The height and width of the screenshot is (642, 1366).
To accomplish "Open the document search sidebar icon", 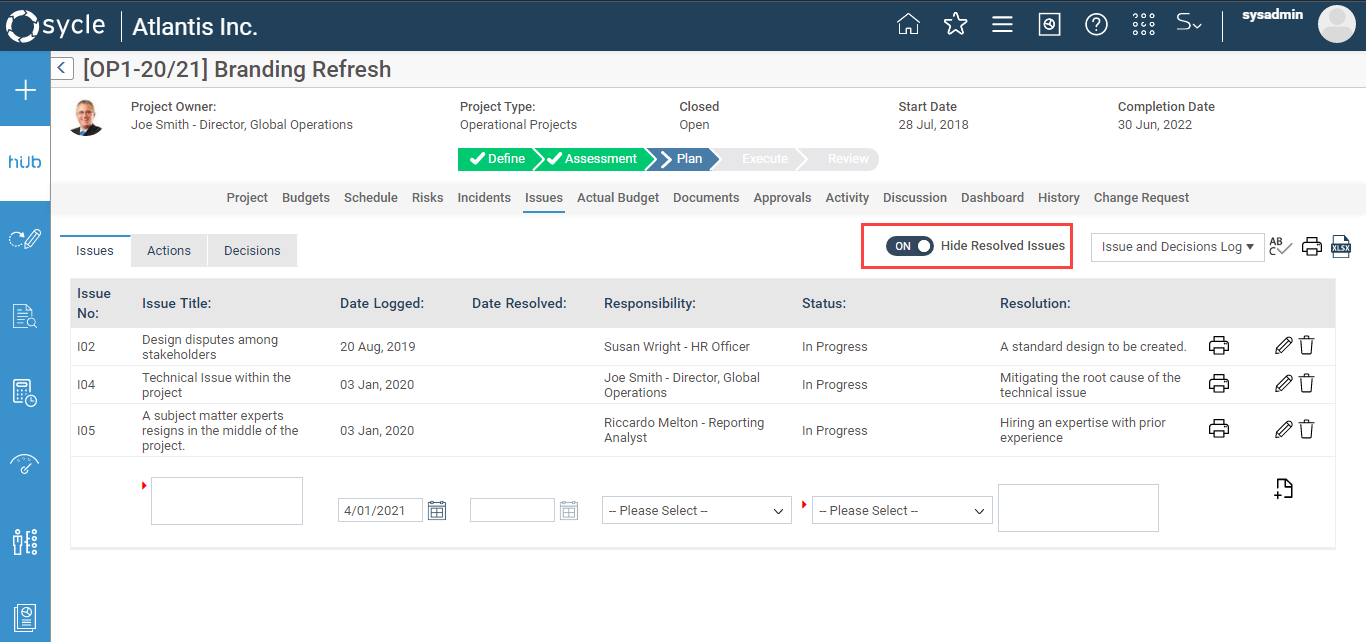I will click(25, 316).
